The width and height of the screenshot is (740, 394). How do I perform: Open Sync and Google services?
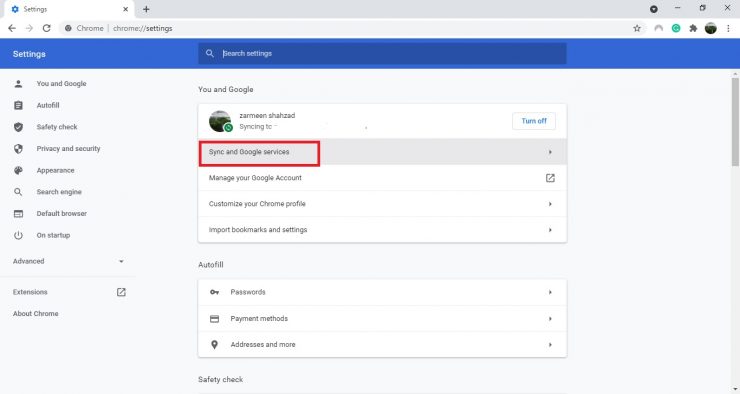(382, 152)
